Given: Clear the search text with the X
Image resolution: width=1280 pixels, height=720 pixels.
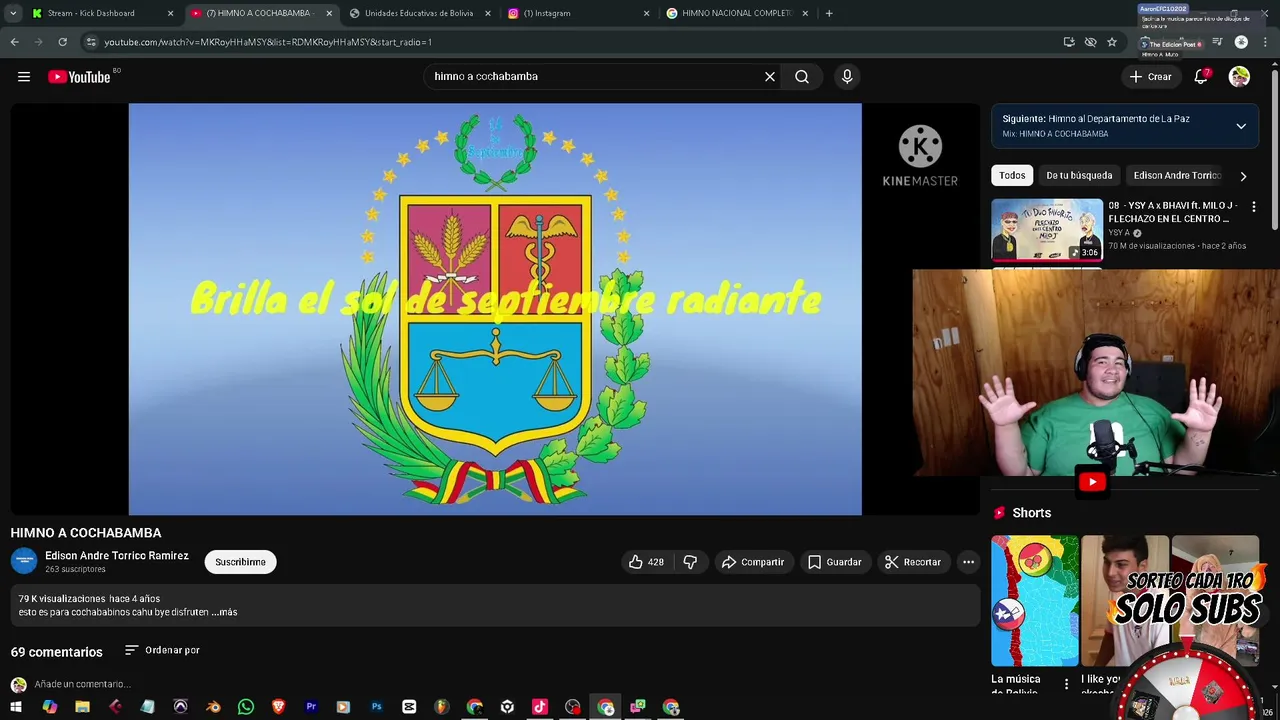Looking at the screenshot, I should tap(770, 77).
